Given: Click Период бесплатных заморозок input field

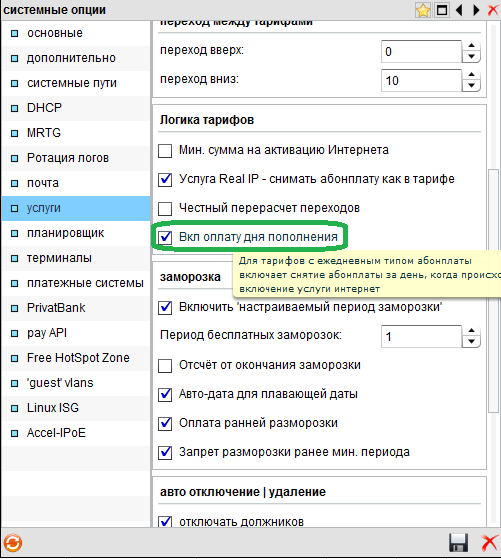Looking at the screenshot, I should 421,337.
